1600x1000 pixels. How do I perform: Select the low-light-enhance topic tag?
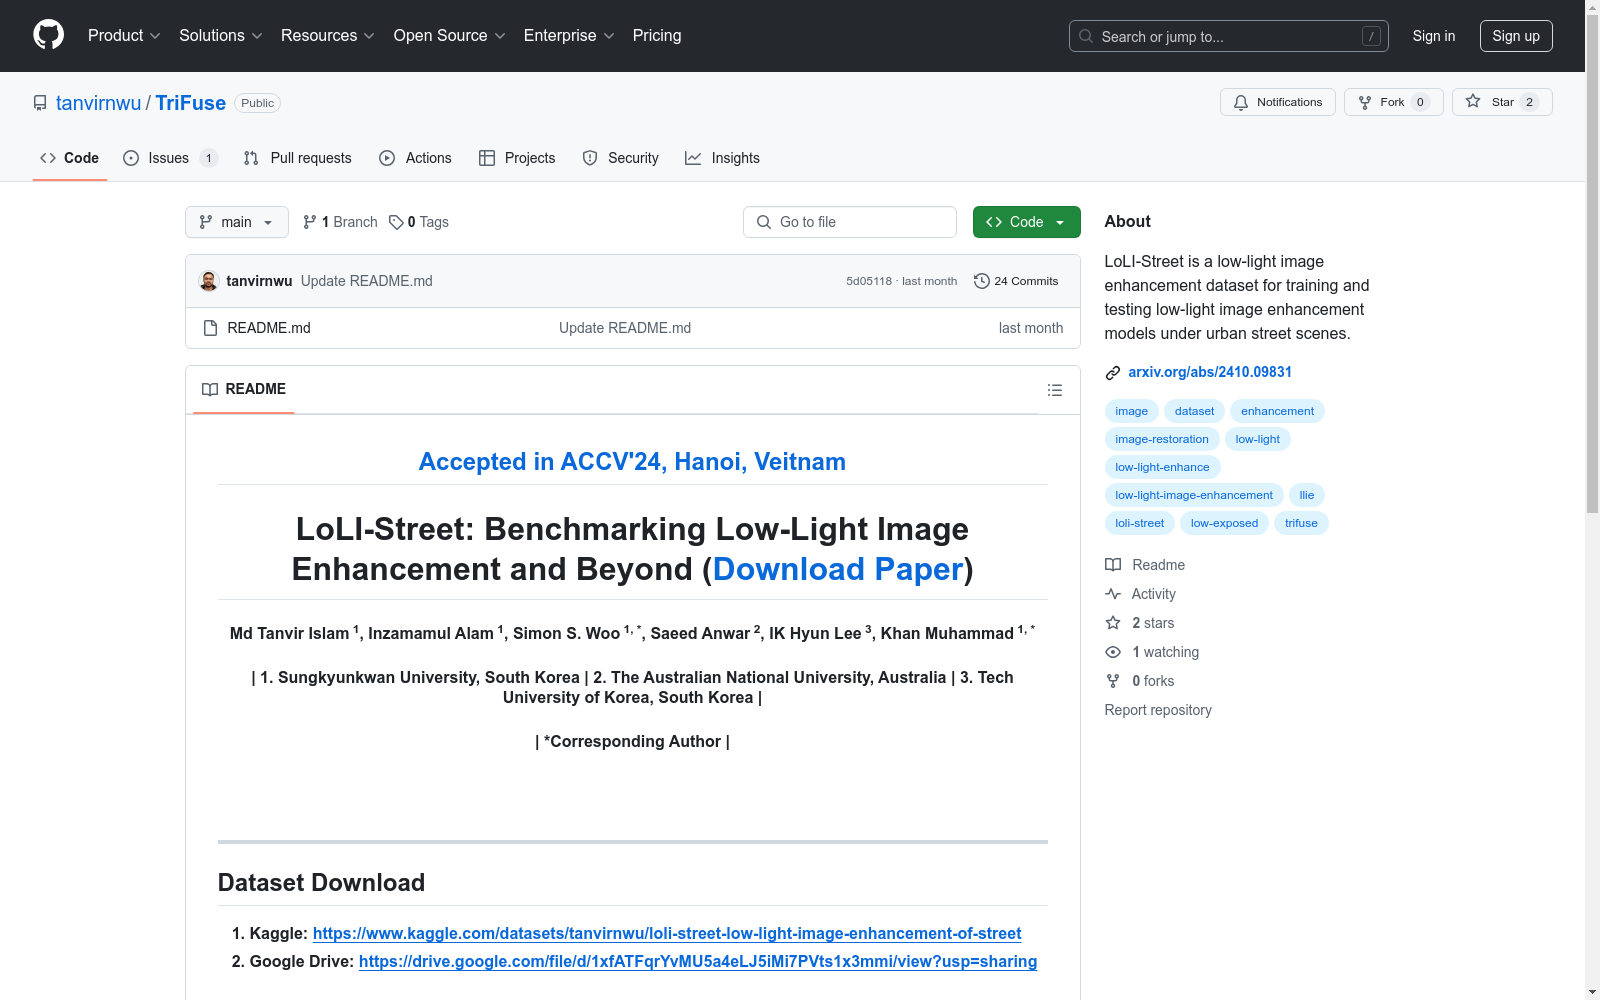1162,467
